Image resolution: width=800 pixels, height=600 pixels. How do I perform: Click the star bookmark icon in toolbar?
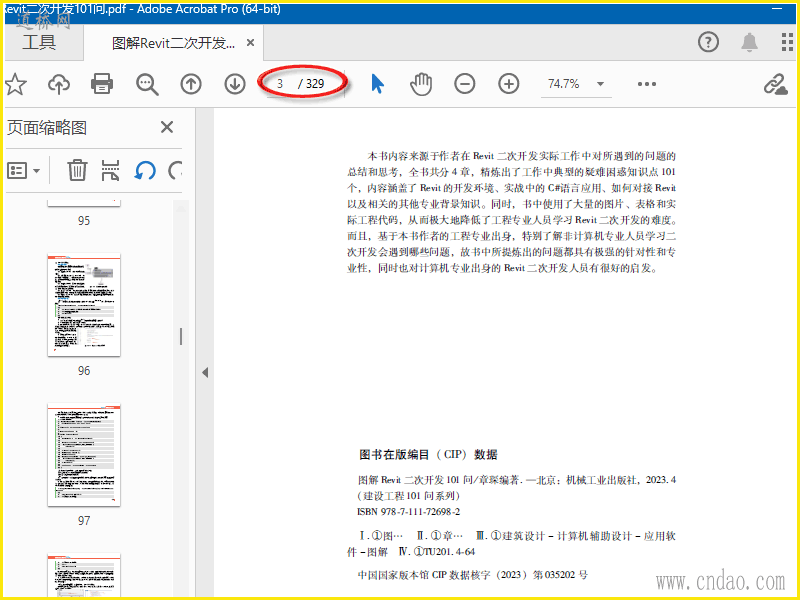click(x=15, y=84)
